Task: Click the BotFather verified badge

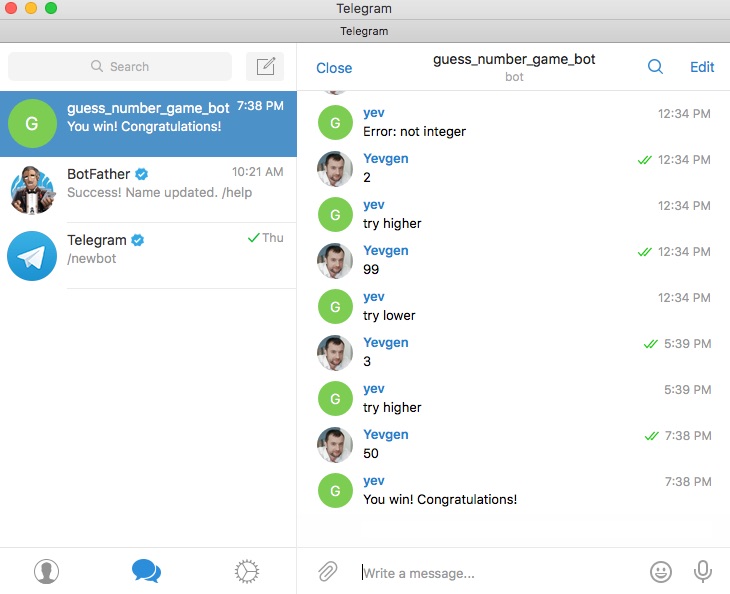Action: point(142,174)
